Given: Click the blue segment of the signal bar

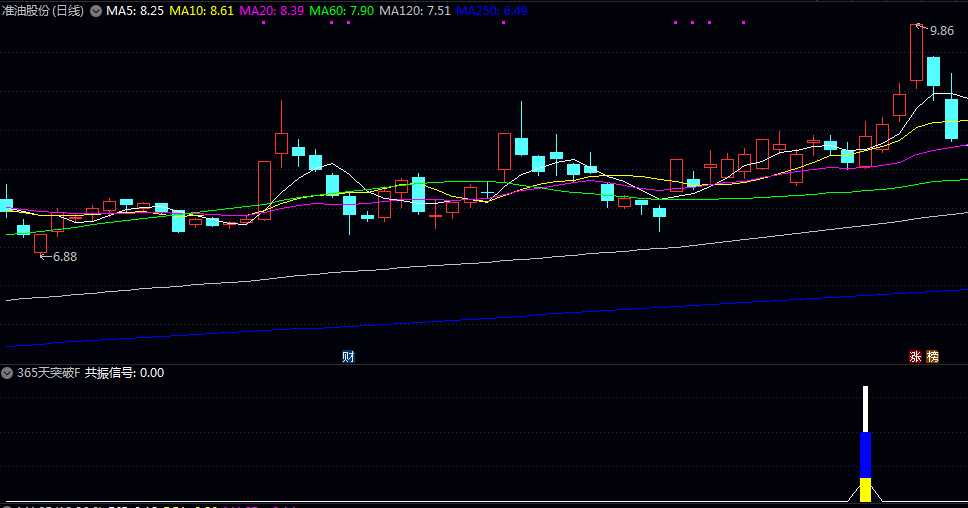Looking at the screenshot, I should coord(866,455).
